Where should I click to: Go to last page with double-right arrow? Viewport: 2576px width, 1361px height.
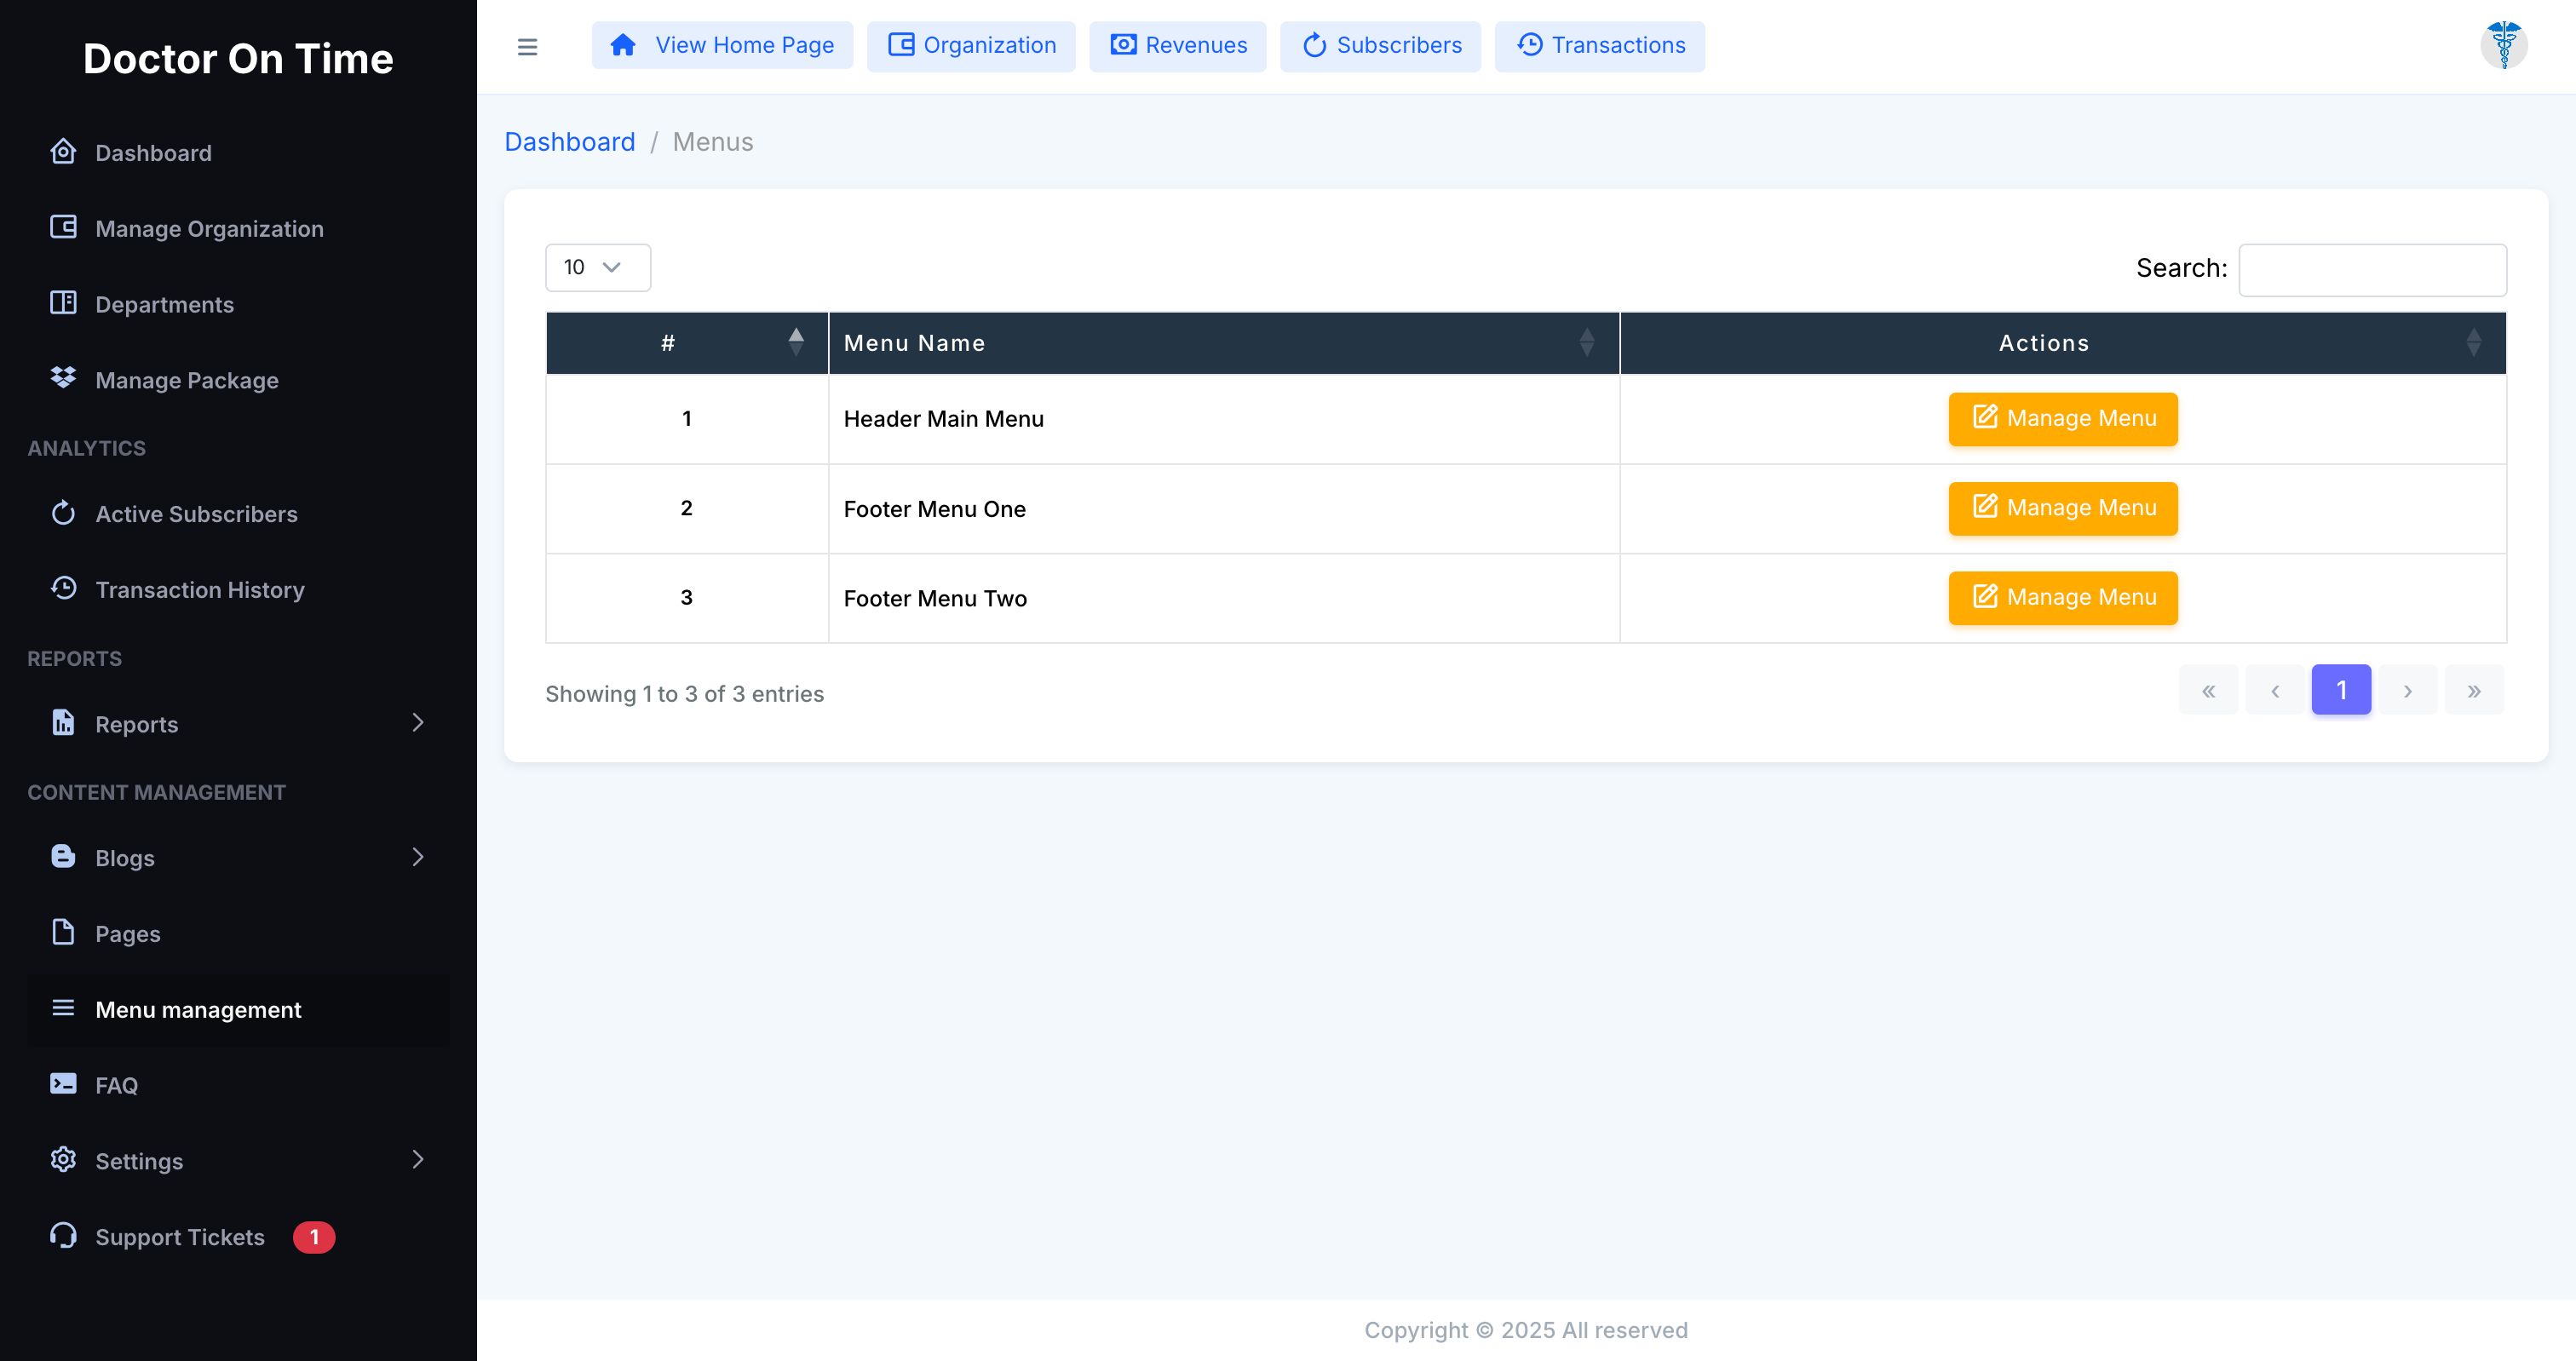click(2474, 690)
